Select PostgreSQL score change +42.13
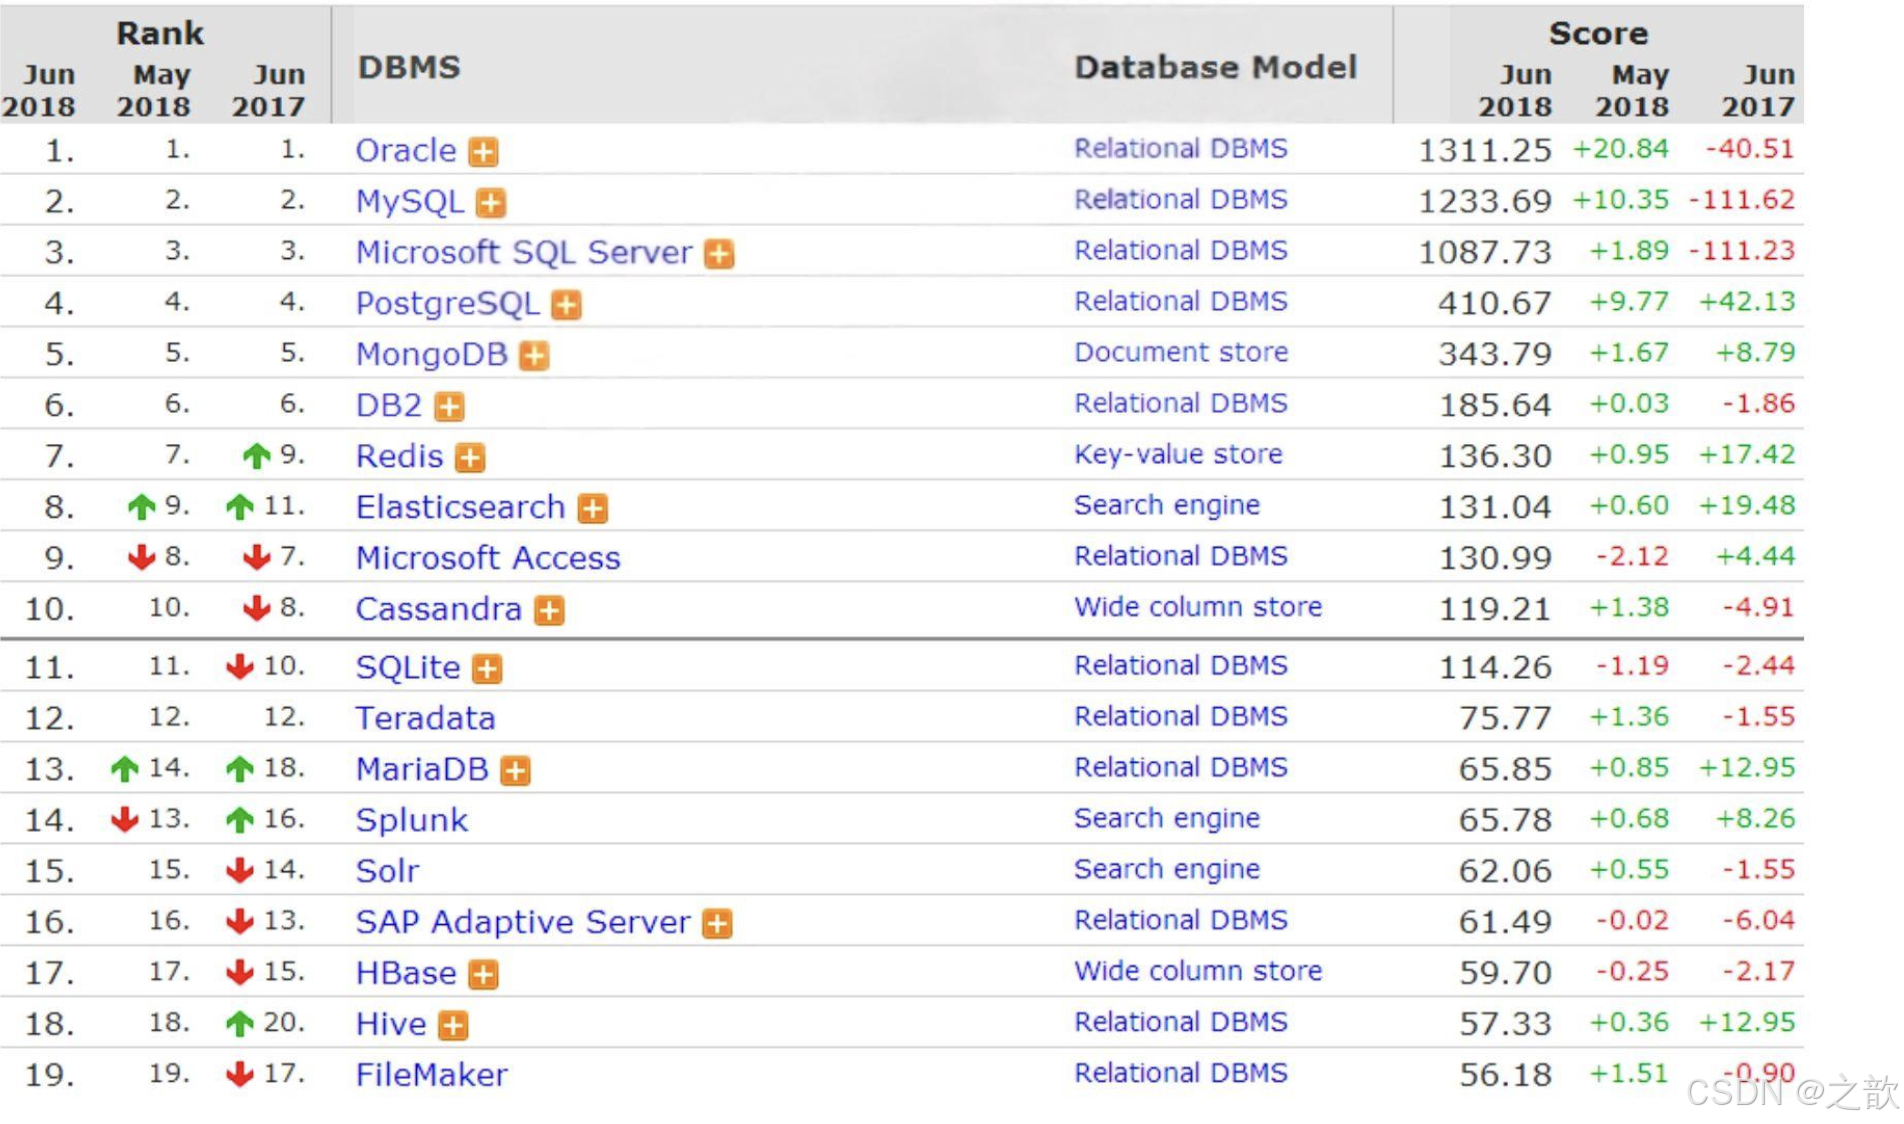The width and height of the screenshot is (1904, 1124). (x=1747, y=302)
